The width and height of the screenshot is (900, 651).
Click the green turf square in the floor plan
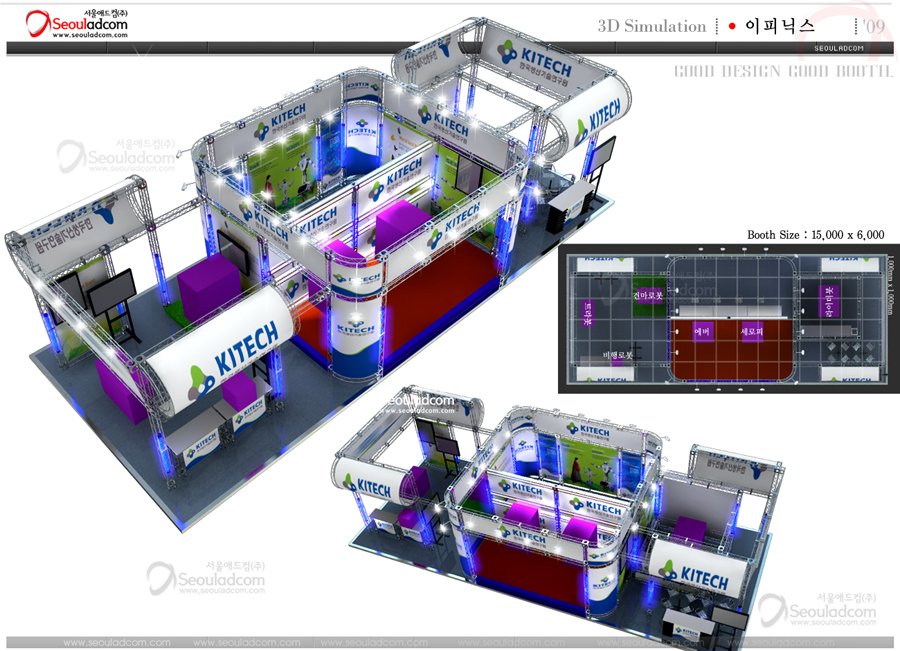(x=650, y=300)
